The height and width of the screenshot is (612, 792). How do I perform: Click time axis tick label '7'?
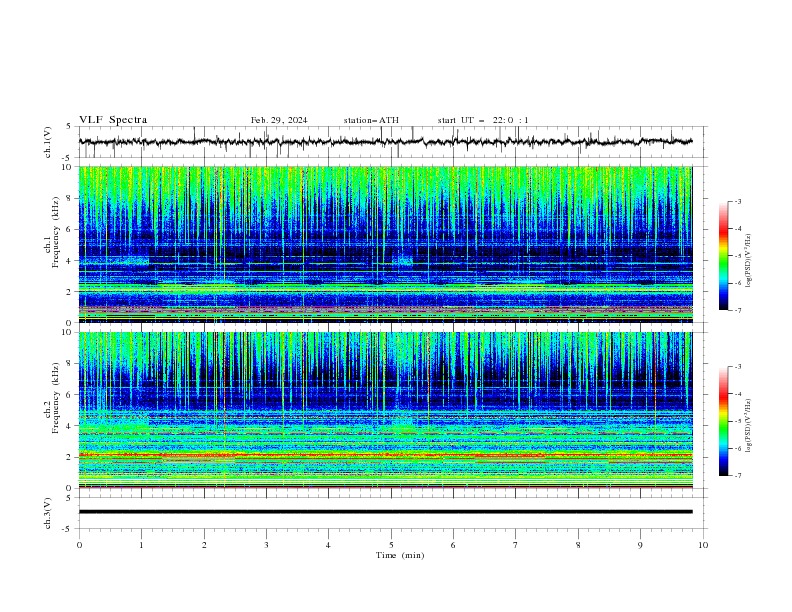pos(516,545)
